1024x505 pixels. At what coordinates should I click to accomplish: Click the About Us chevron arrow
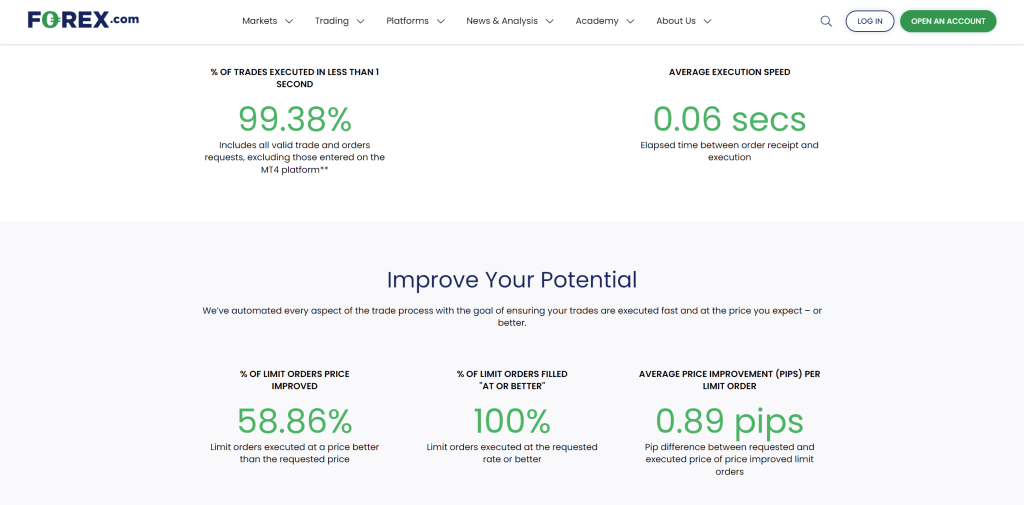coord(707,21)
